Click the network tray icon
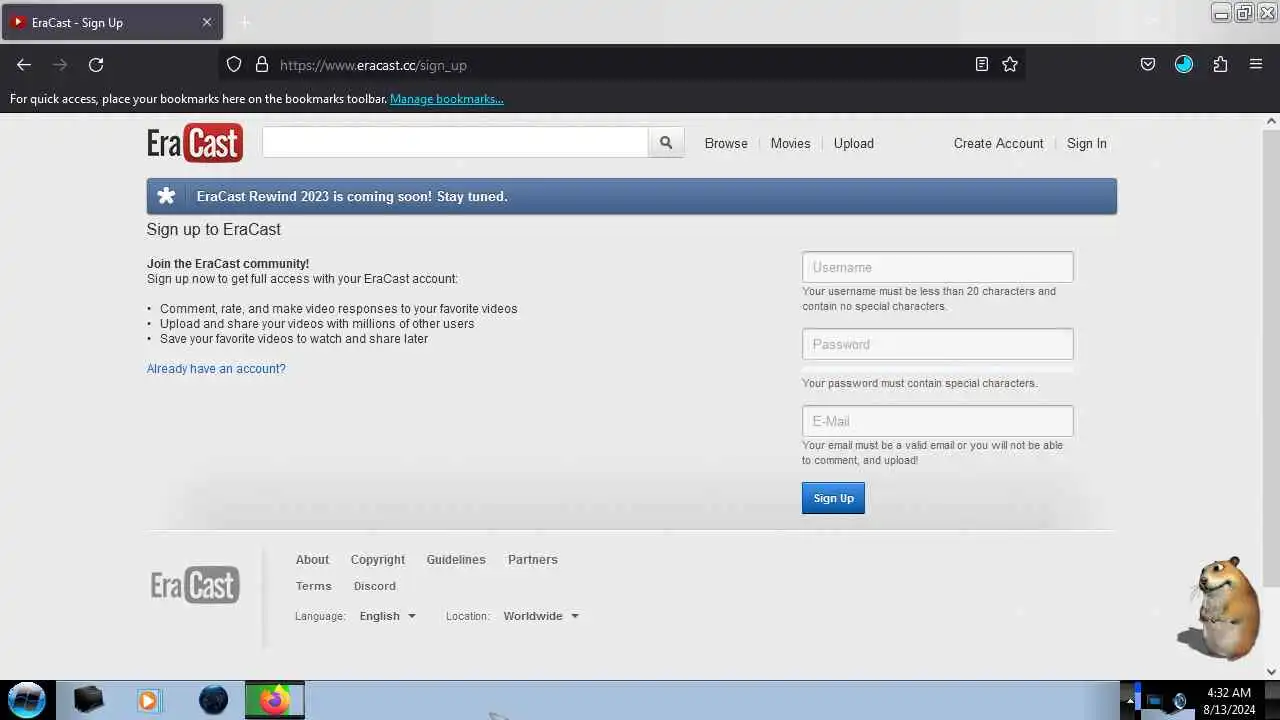This screenshot has width=1280, height=720. (1155, 701)
